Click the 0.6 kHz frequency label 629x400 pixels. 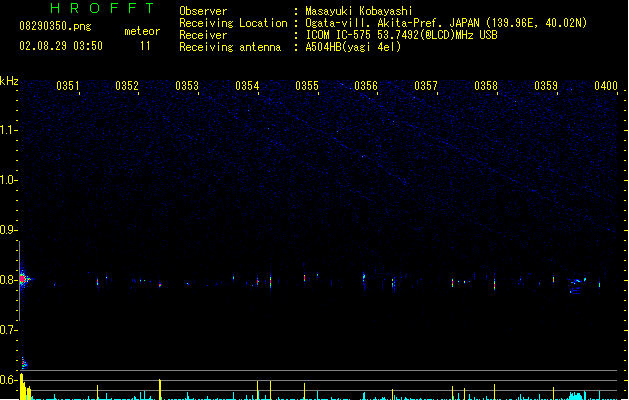[x=8, y=380]
